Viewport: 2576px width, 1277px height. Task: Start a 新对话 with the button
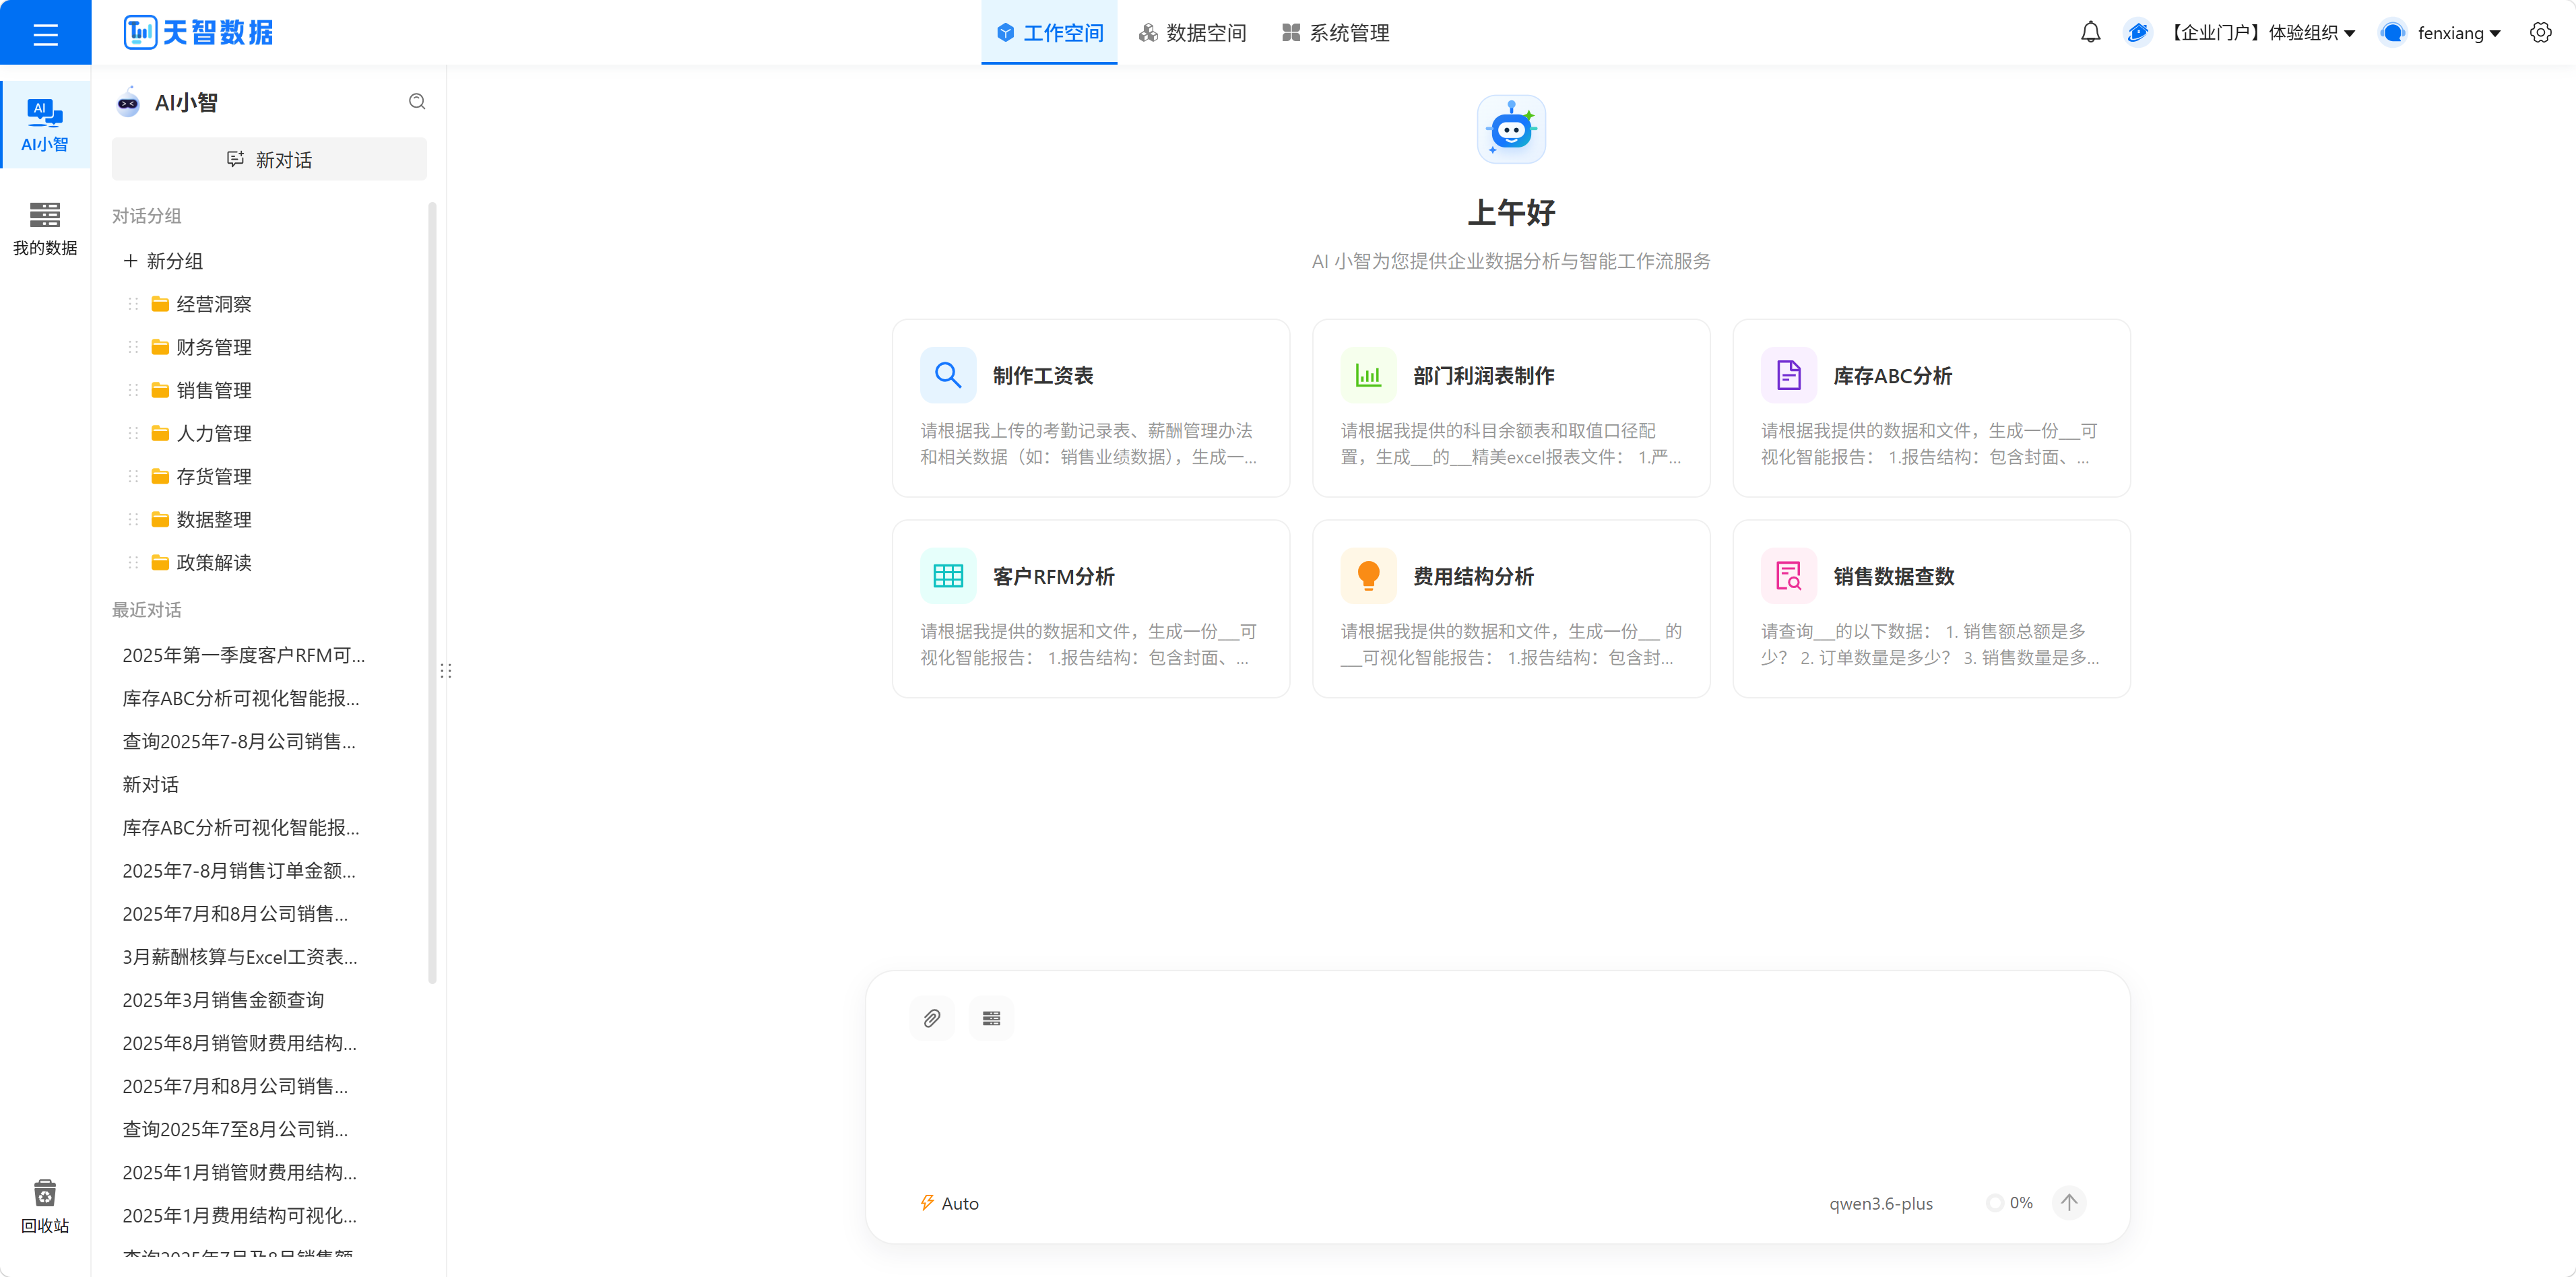(x=269, y=159)
